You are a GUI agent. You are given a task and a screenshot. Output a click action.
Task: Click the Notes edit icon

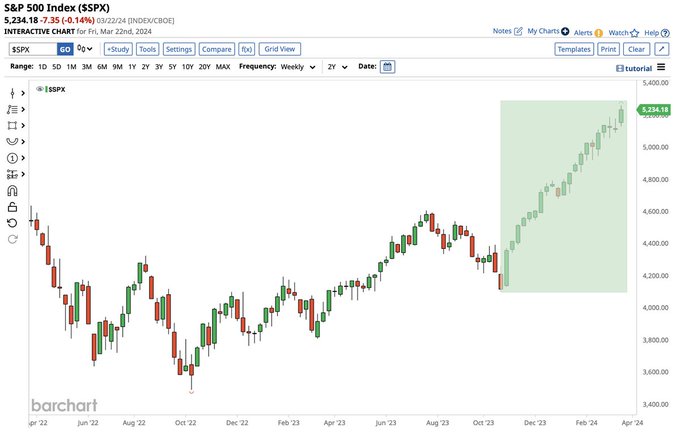click(517, 32)
